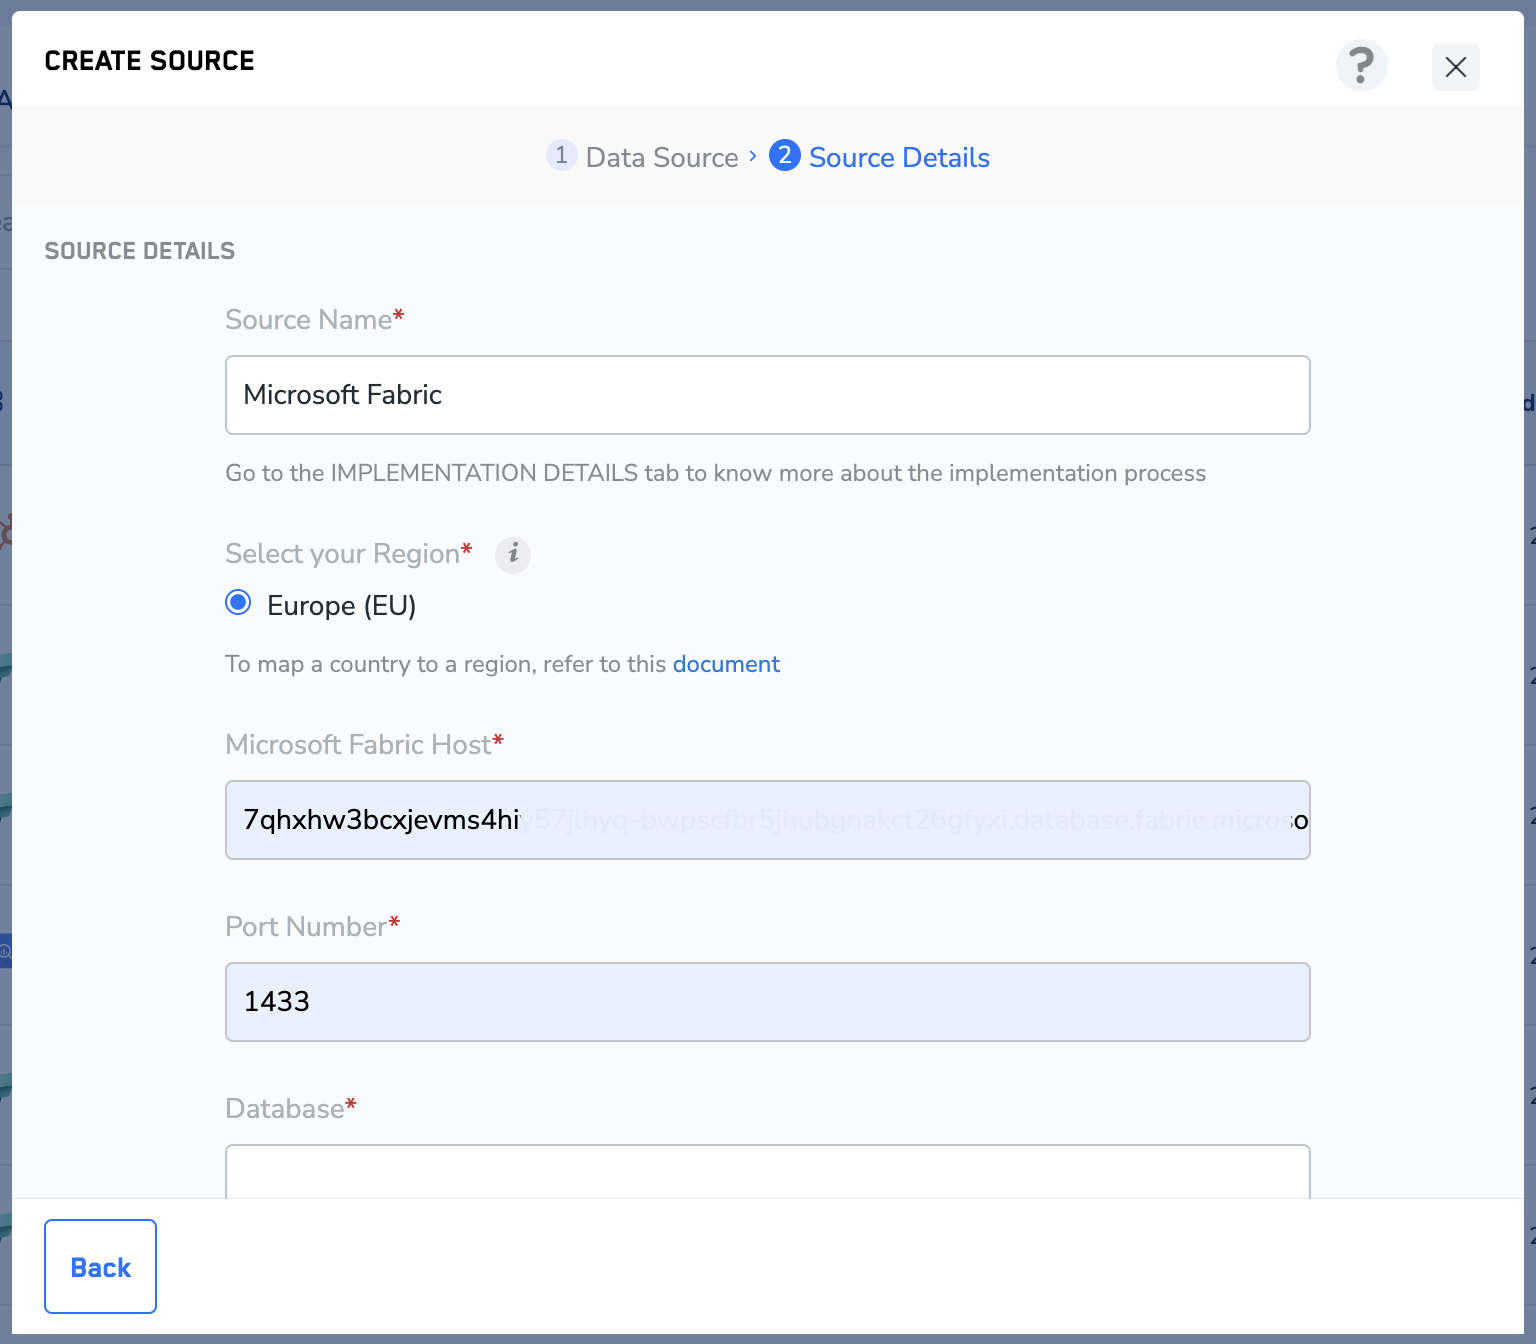
Task: Open the region mapping document link
Action: click(726, 664)
